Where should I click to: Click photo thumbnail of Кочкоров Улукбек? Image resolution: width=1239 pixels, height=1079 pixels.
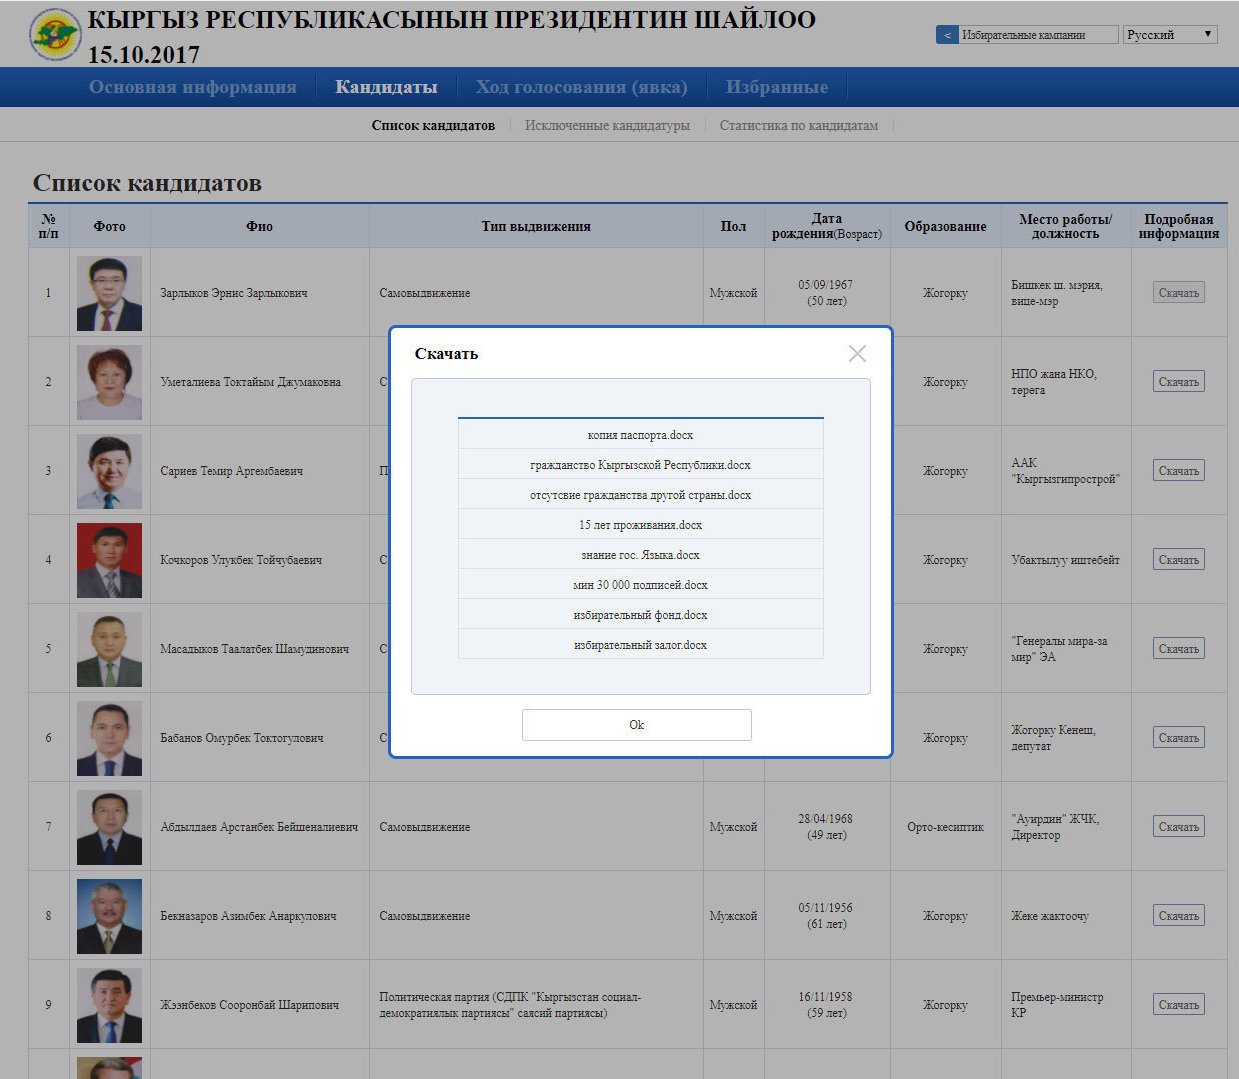pyautogui.click(x=109, y=560)
